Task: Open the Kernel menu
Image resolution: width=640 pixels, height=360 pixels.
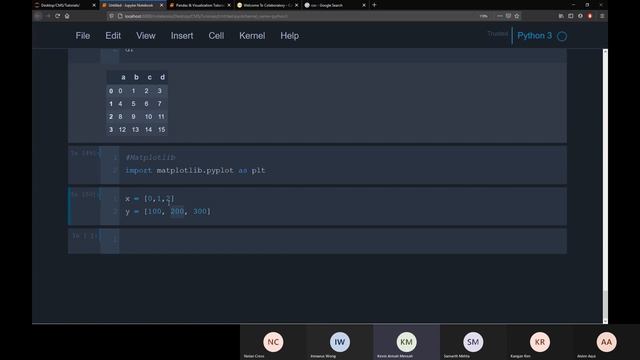Action: [x=252, y=36]
